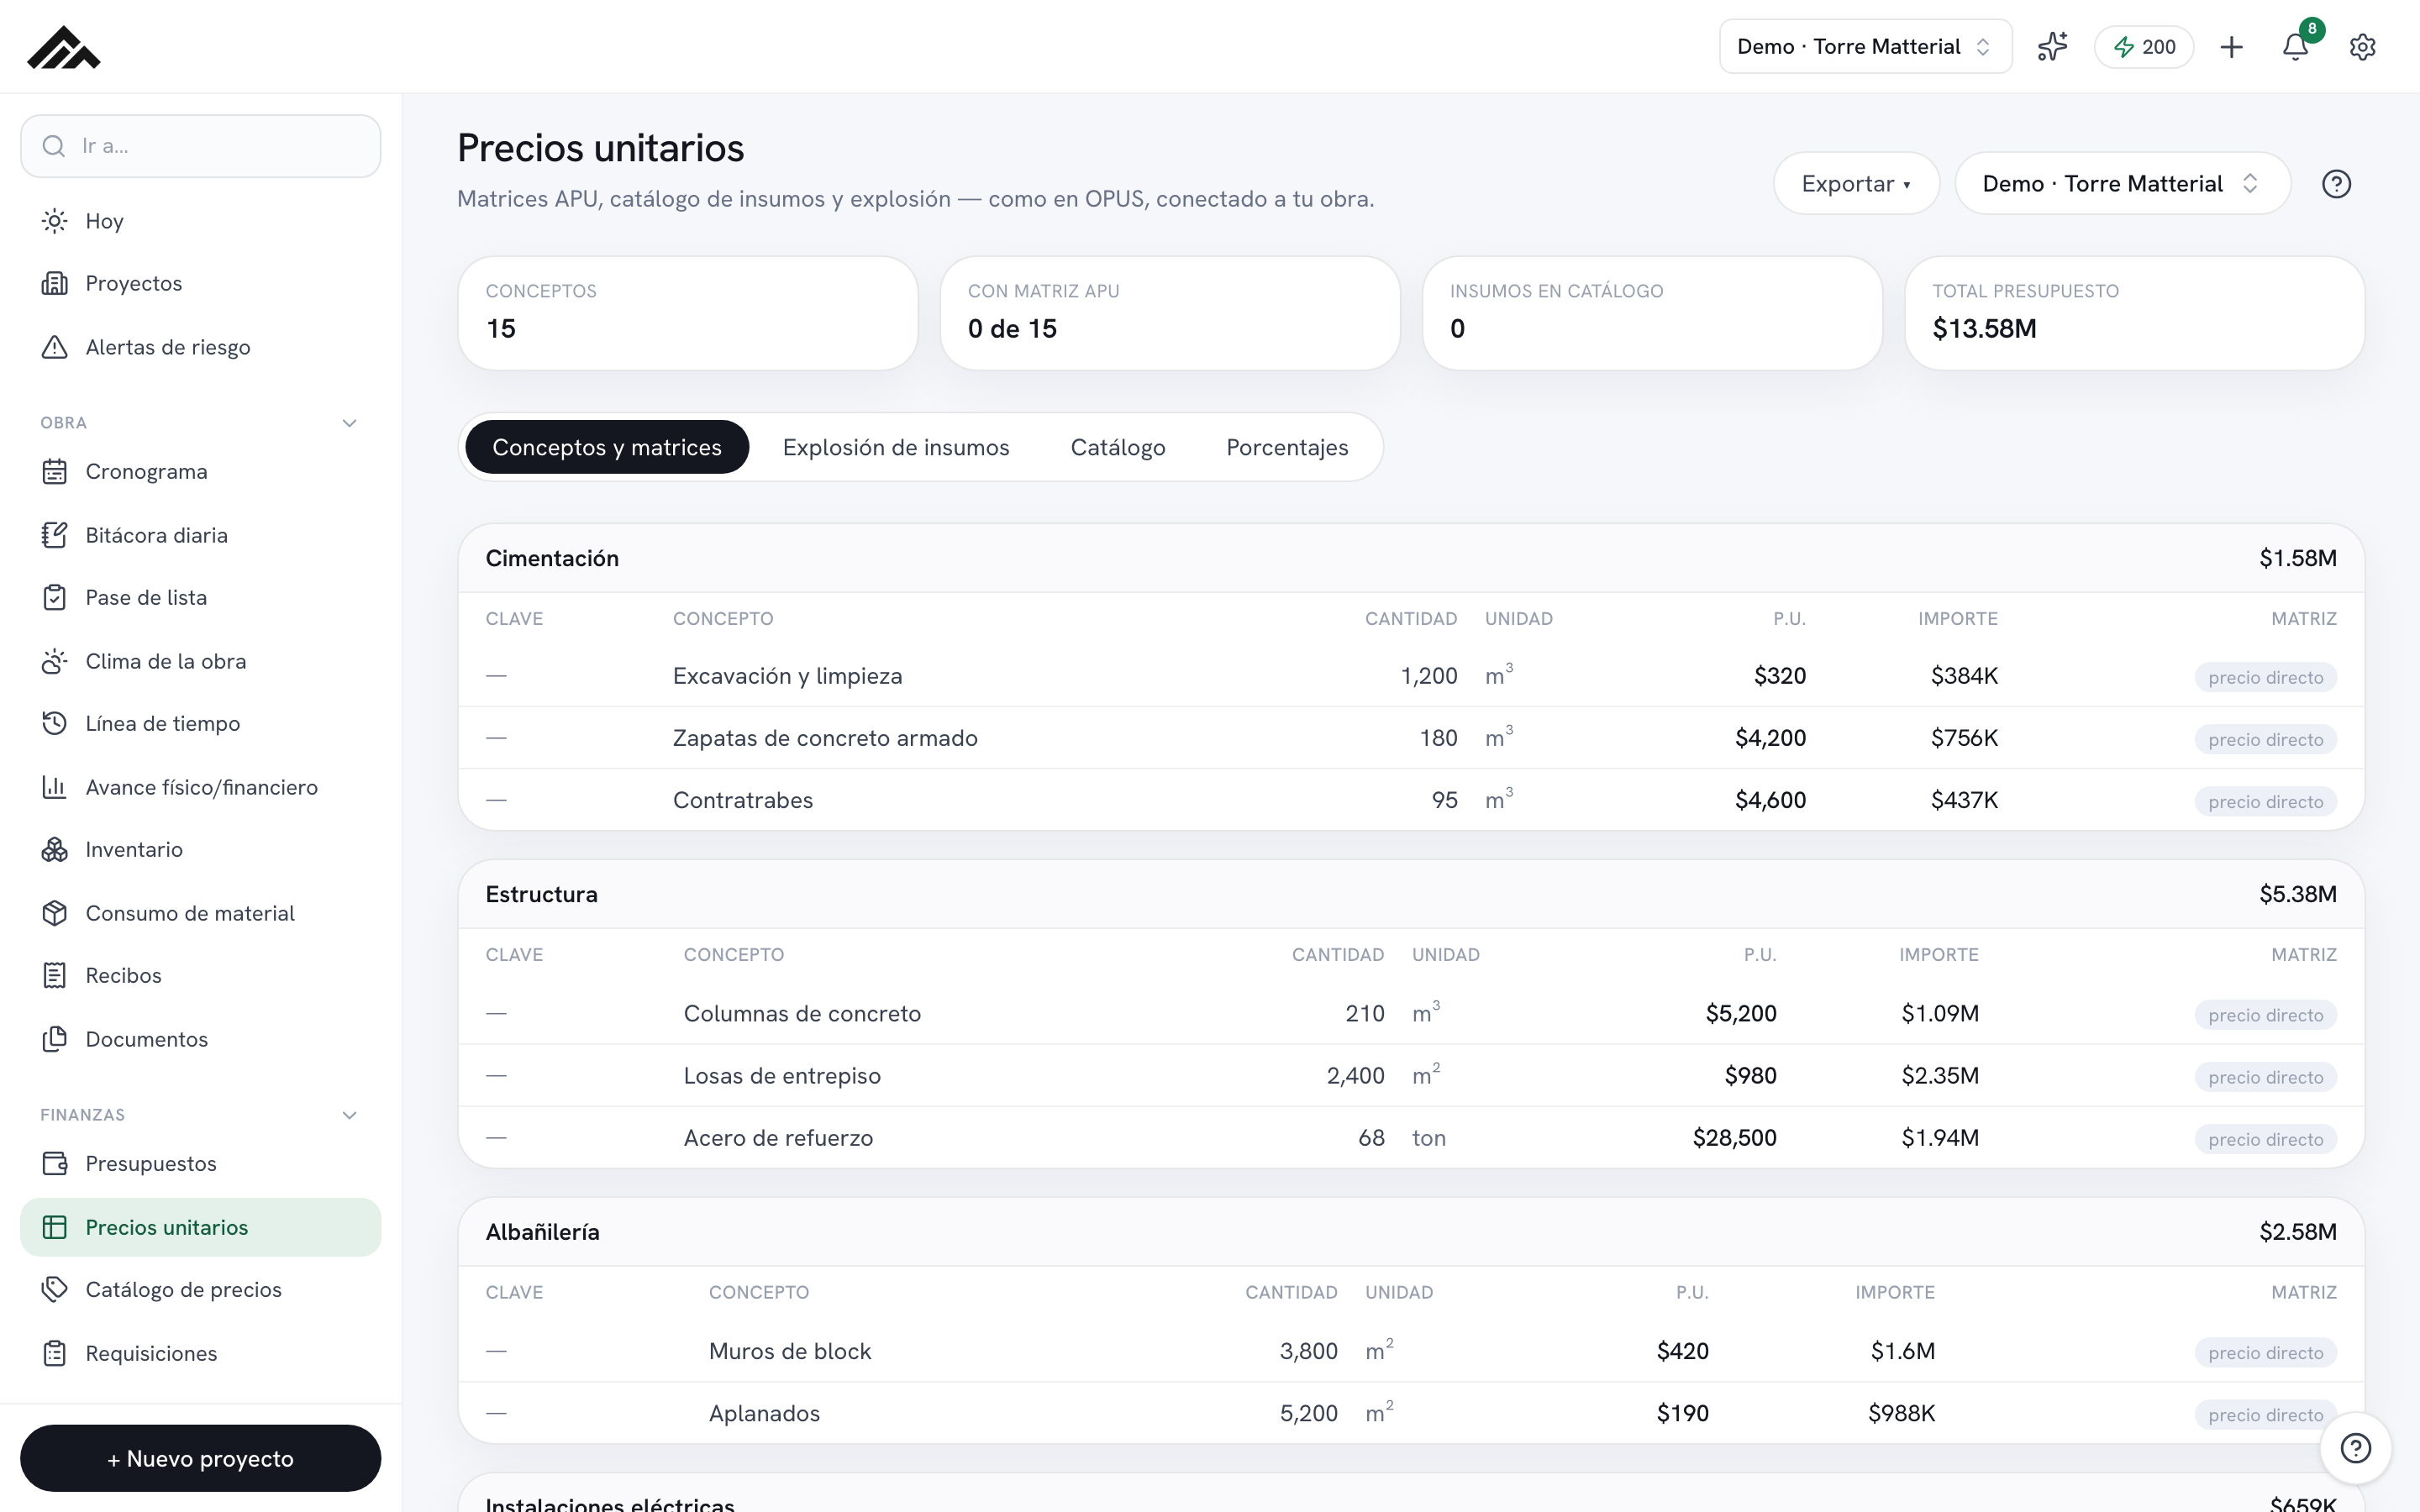
Task: Click precio directo badge for Contratrabes
Action: [x=2265, y=801]
